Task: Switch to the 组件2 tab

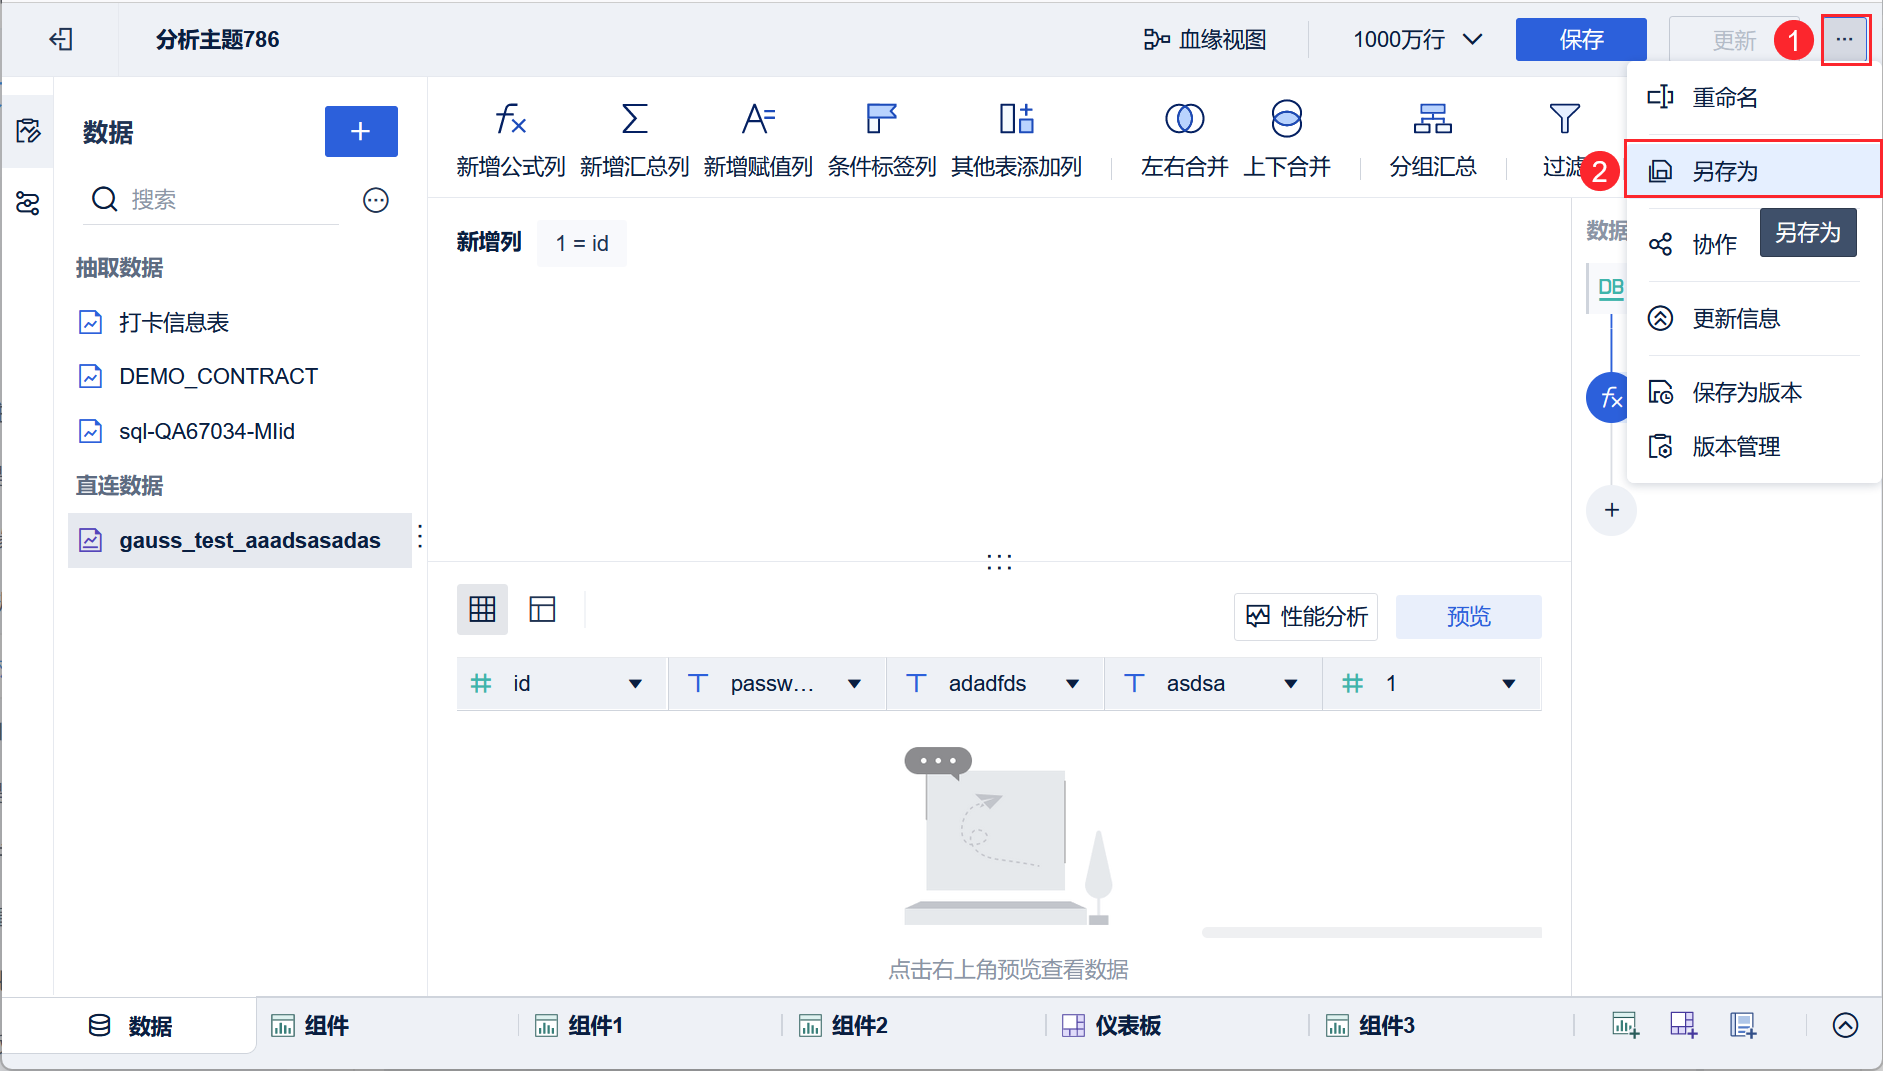Action: point(915,1025)
